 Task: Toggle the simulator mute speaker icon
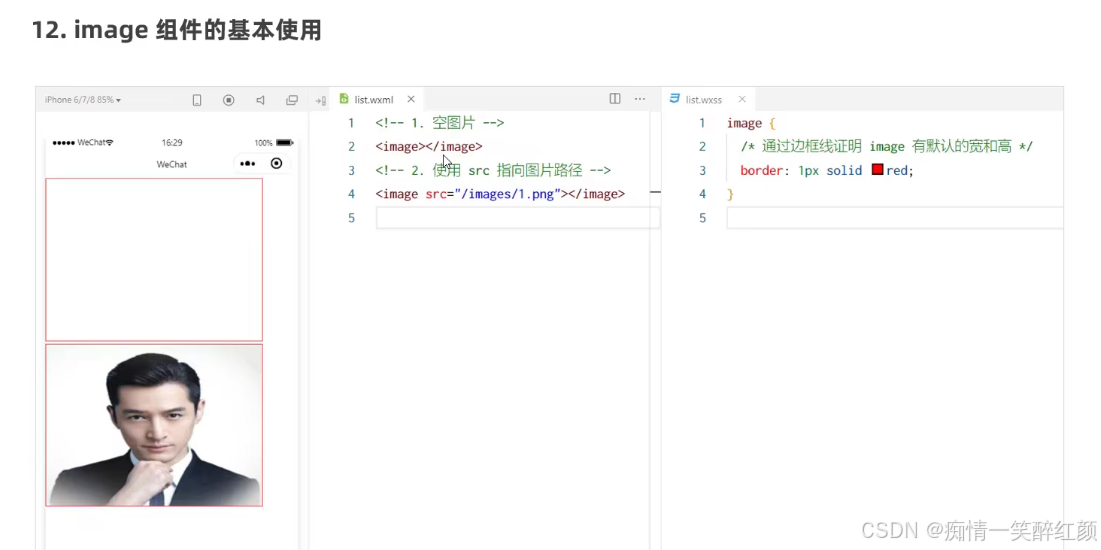(x=261, y=100)
